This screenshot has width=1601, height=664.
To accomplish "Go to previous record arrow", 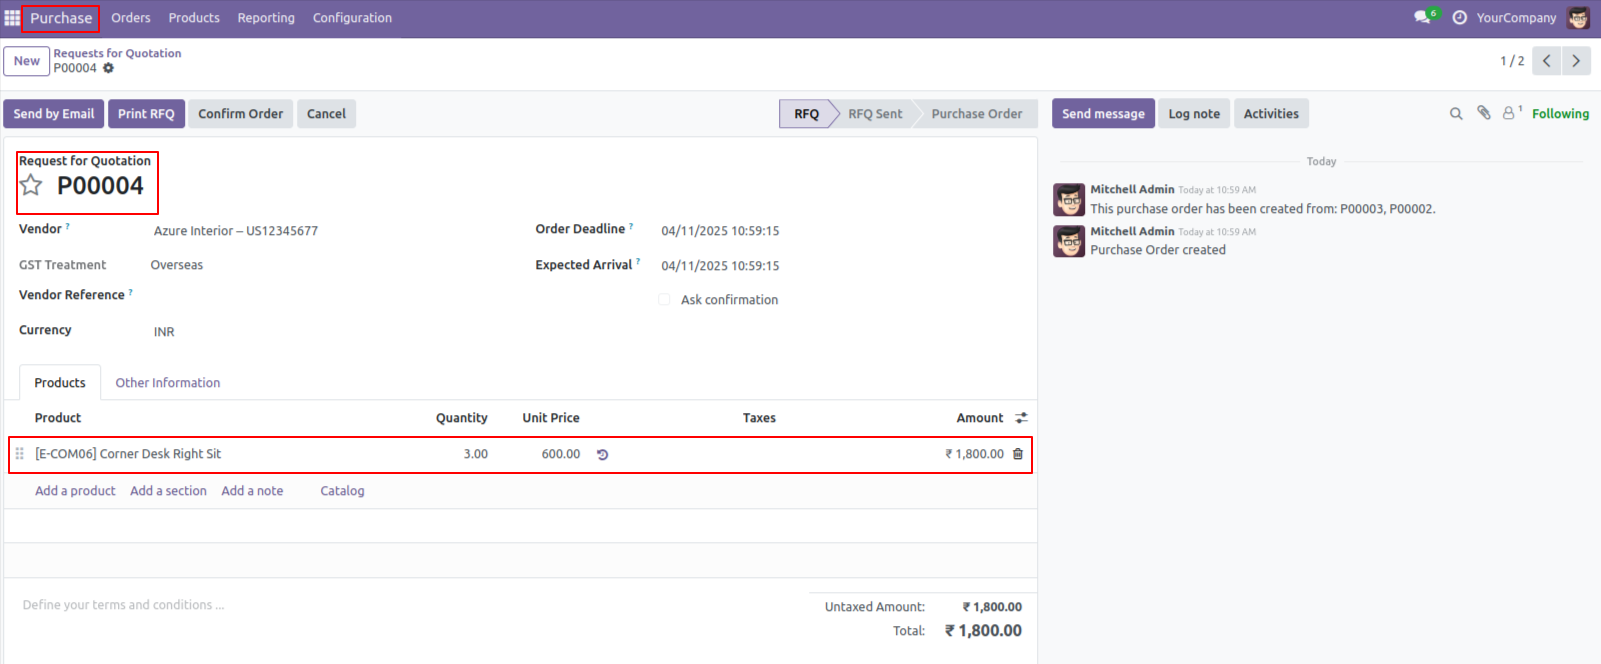I will click(1546, 61).
